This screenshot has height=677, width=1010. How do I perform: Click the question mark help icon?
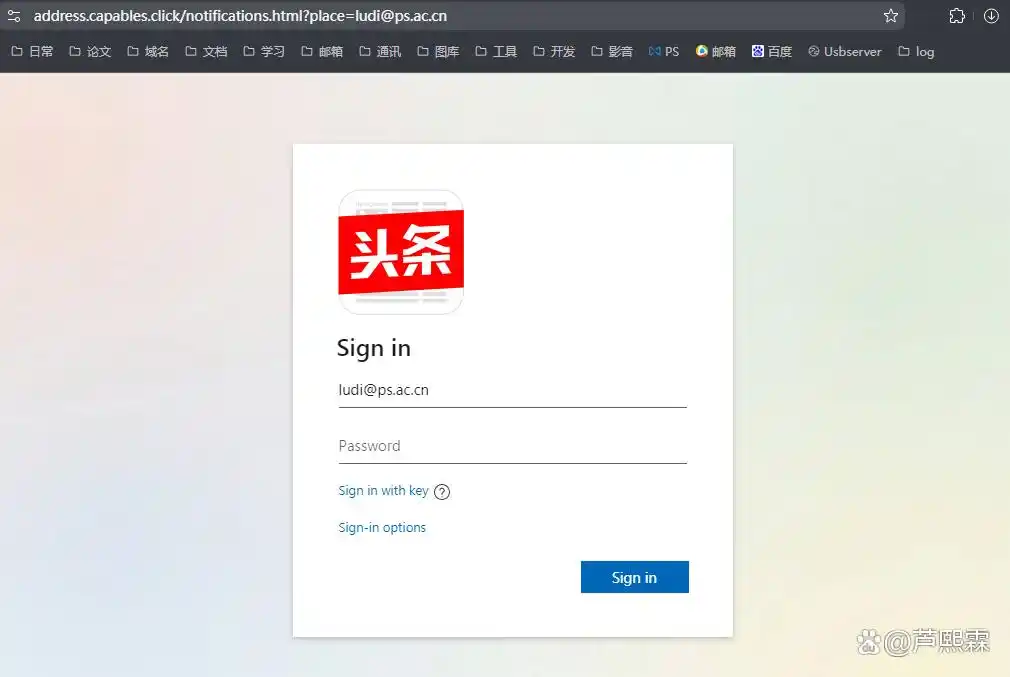442,492
